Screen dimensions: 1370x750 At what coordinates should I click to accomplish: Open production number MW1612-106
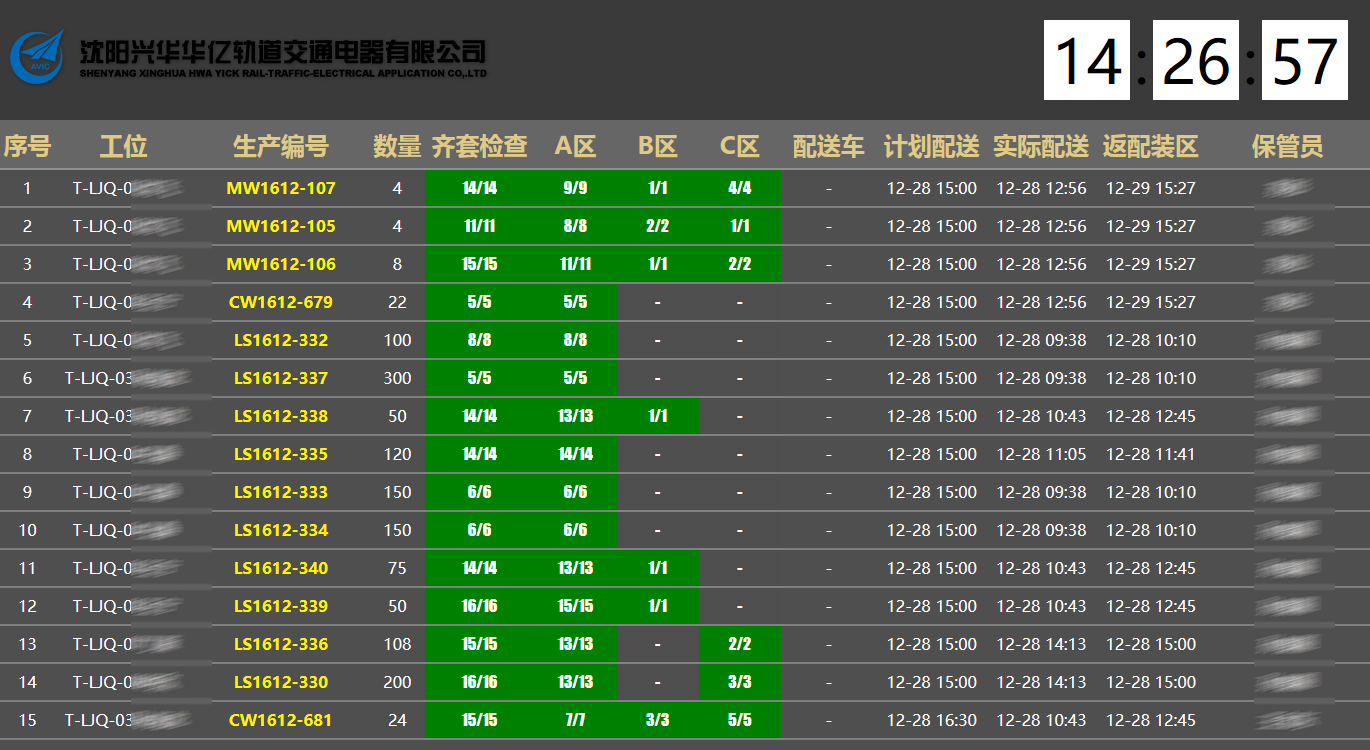click(x=281, y=264)
